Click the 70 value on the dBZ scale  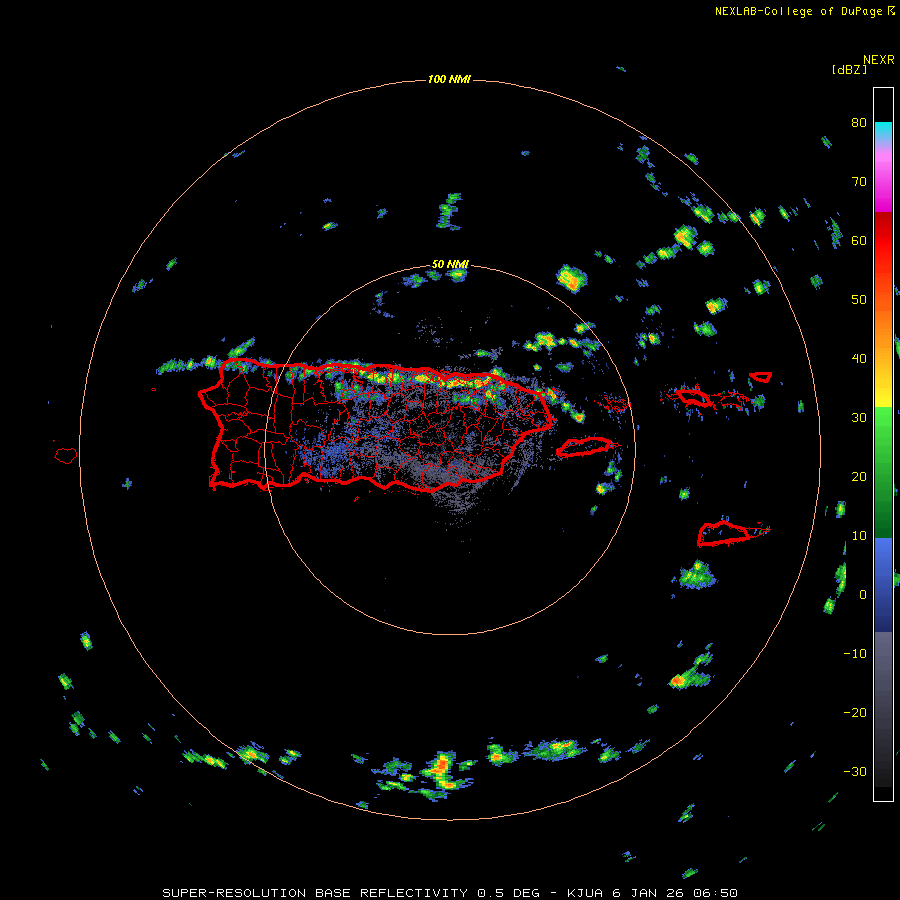point(859,182)
